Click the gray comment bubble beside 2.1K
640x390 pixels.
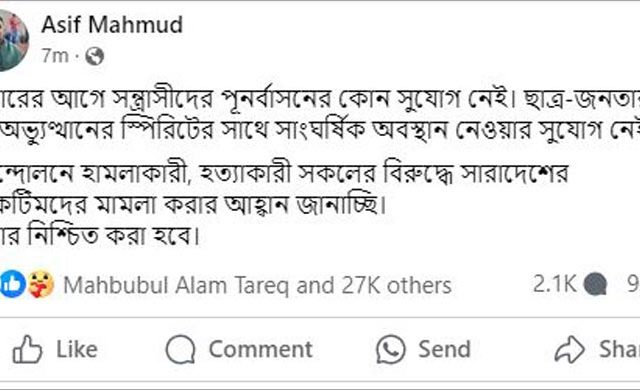pyautogui.click(x=596, y=285)
